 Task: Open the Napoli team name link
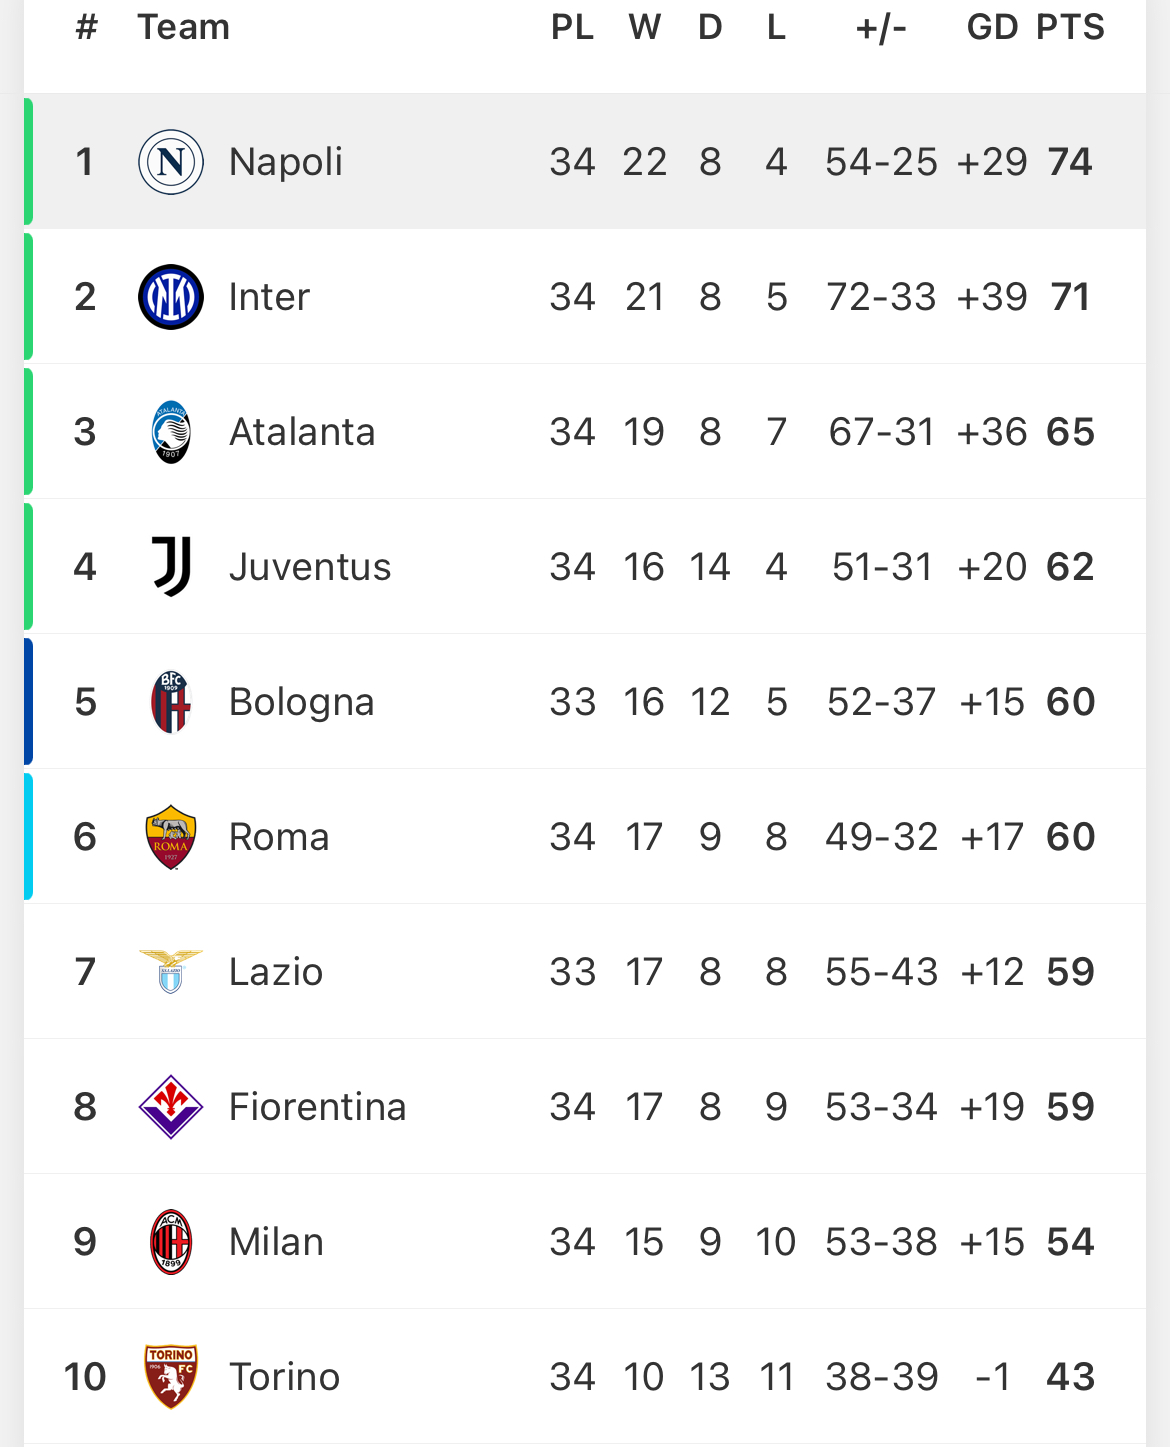286,162
